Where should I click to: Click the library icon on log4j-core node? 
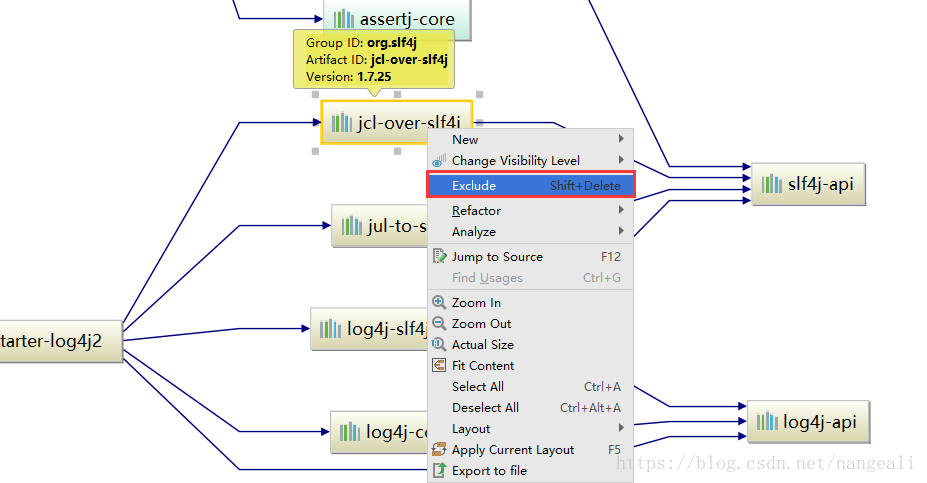click(x=349, y=432)
